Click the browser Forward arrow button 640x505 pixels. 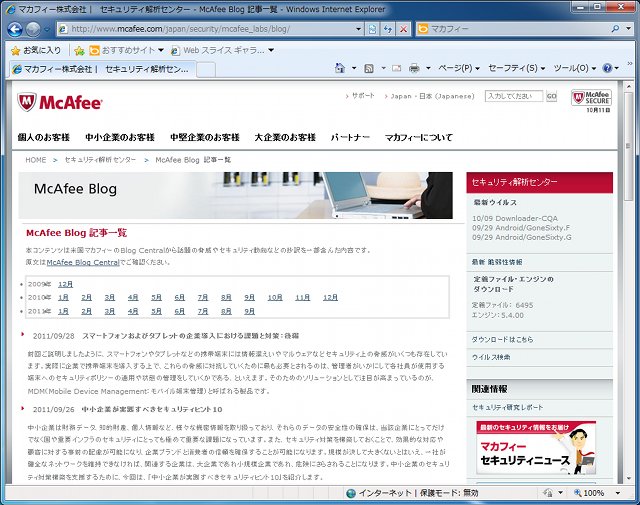click(x=33, y=29)
